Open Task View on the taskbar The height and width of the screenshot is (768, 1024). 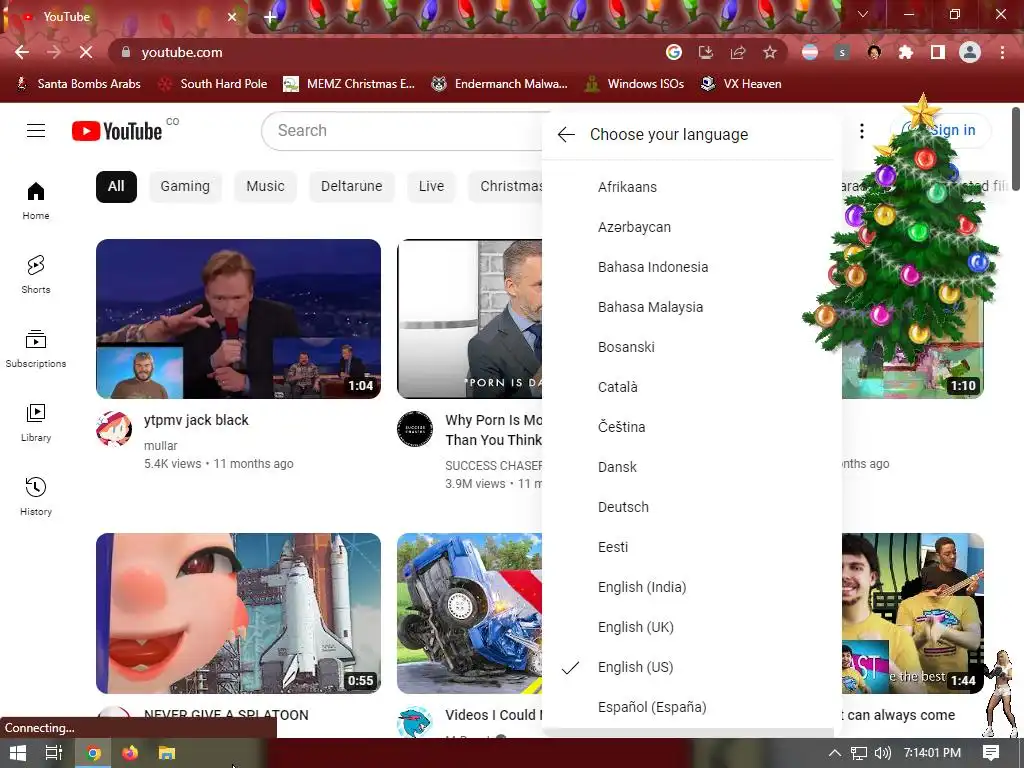point(54,753)
